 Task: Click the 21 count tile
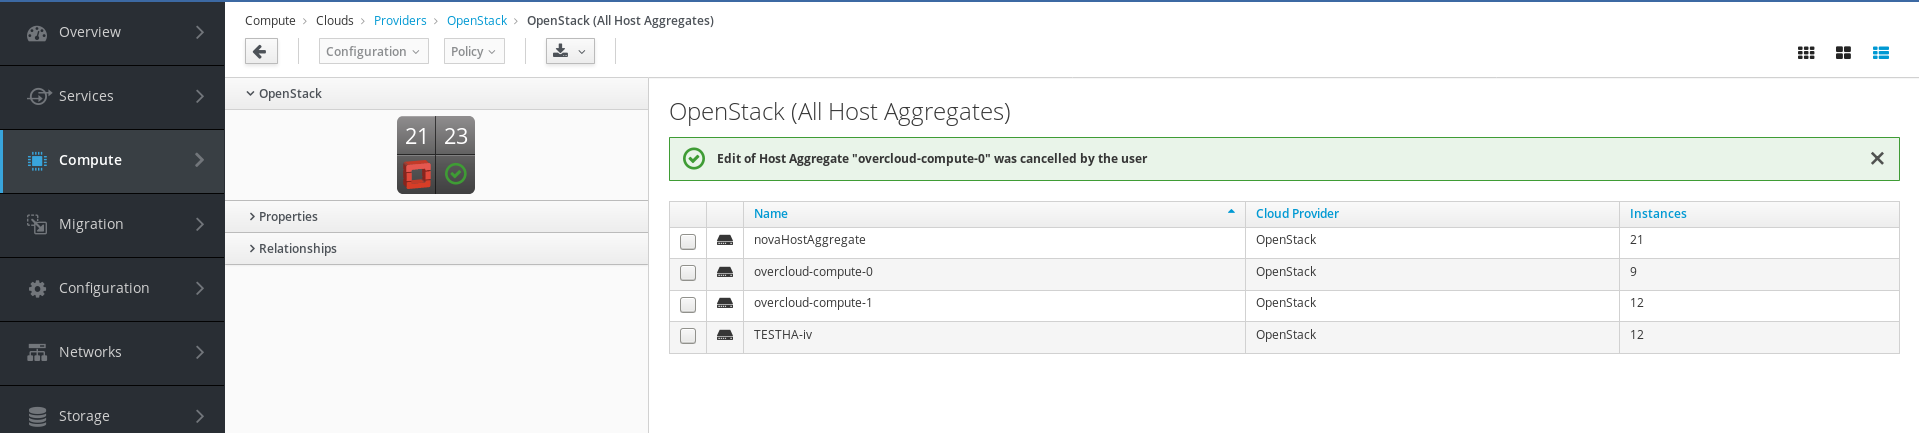pyautogui.click(x=417, y=136)
